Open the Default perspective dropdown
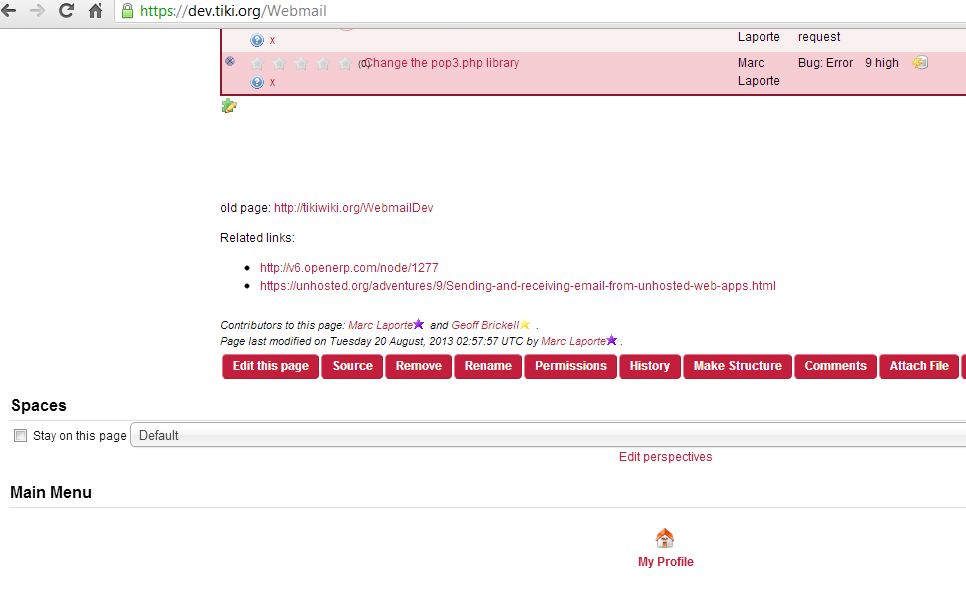966x592 pixels. pos(548,436)
